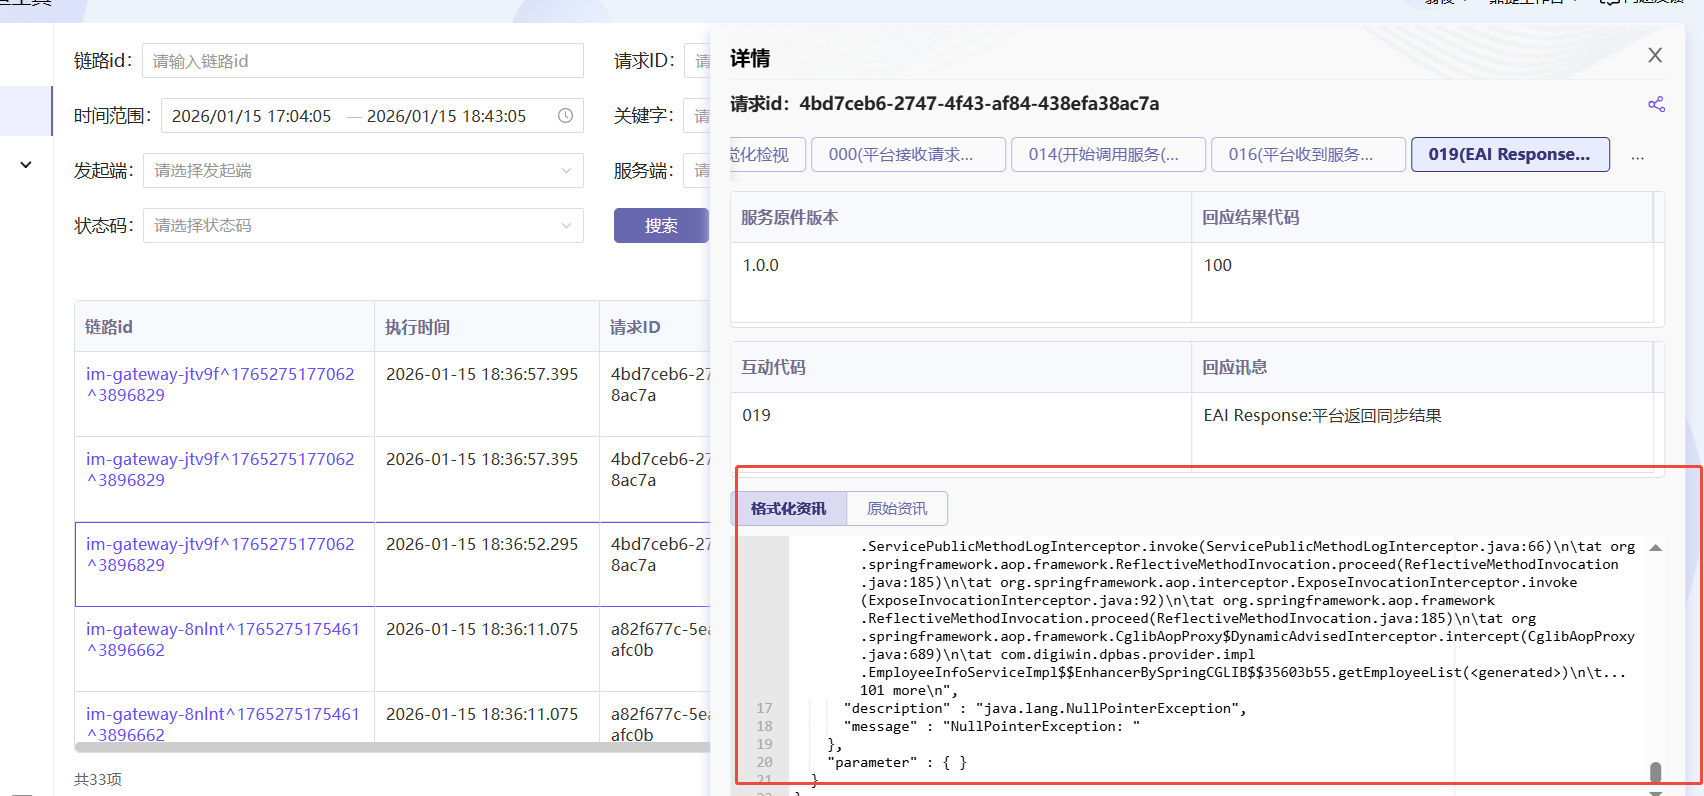Click the clock icon in the time range field
Viewport: 1704px width, 796px height.
565,116
